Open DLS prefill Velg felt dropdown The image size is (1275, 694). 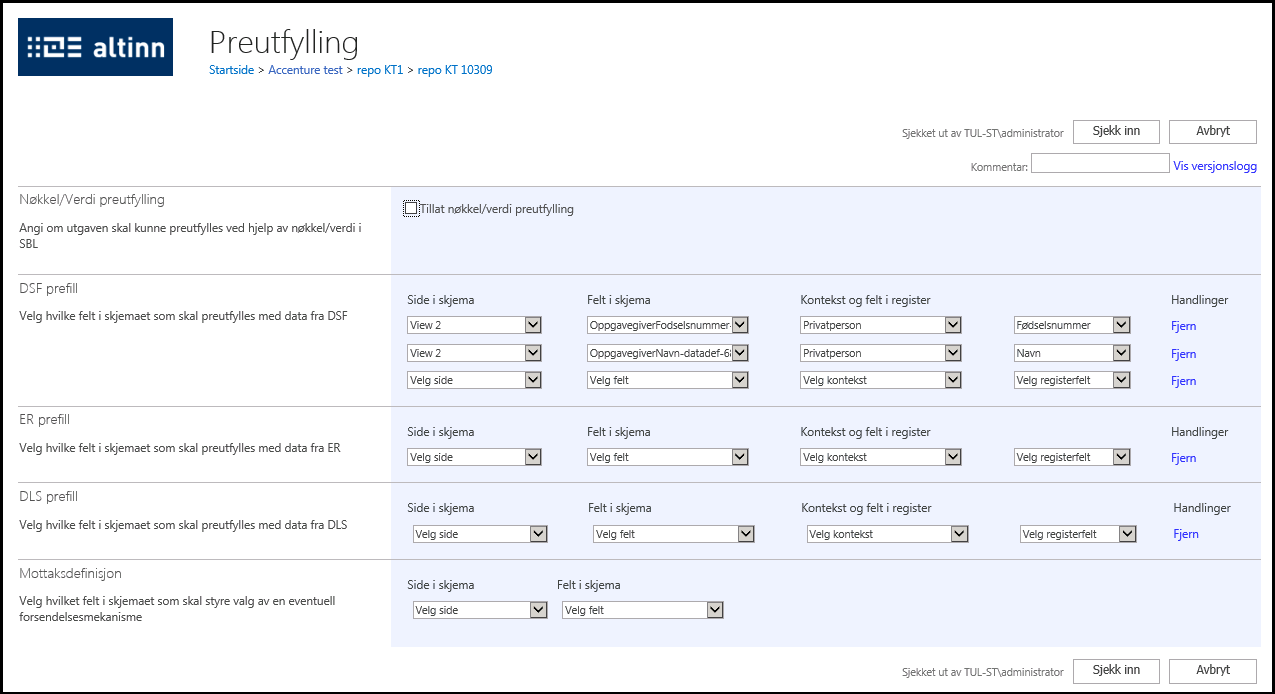click(x=673, y=534)
